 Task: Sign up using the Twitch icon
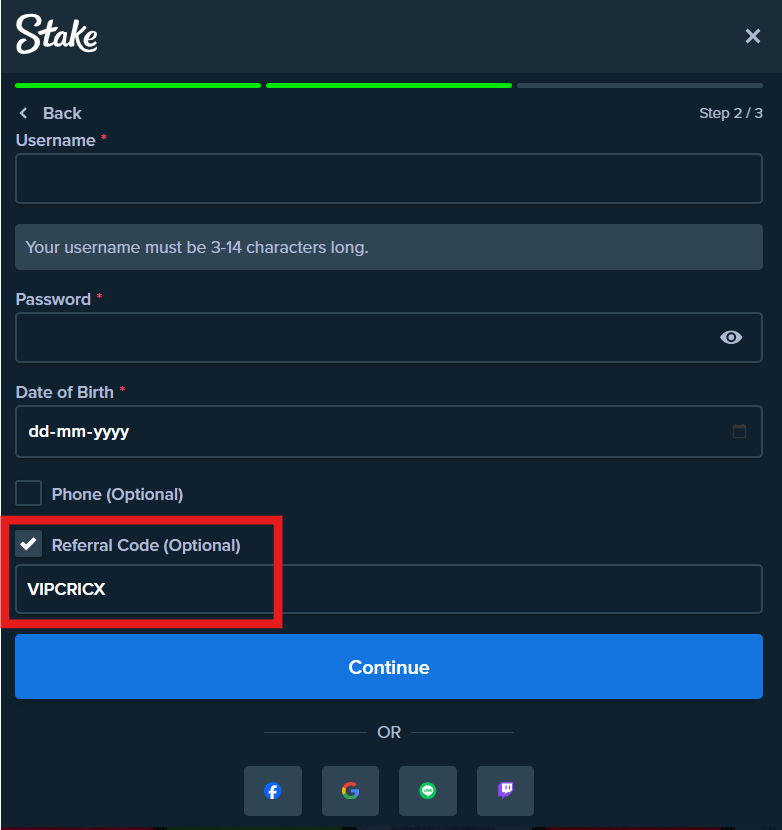coord(505,790)
